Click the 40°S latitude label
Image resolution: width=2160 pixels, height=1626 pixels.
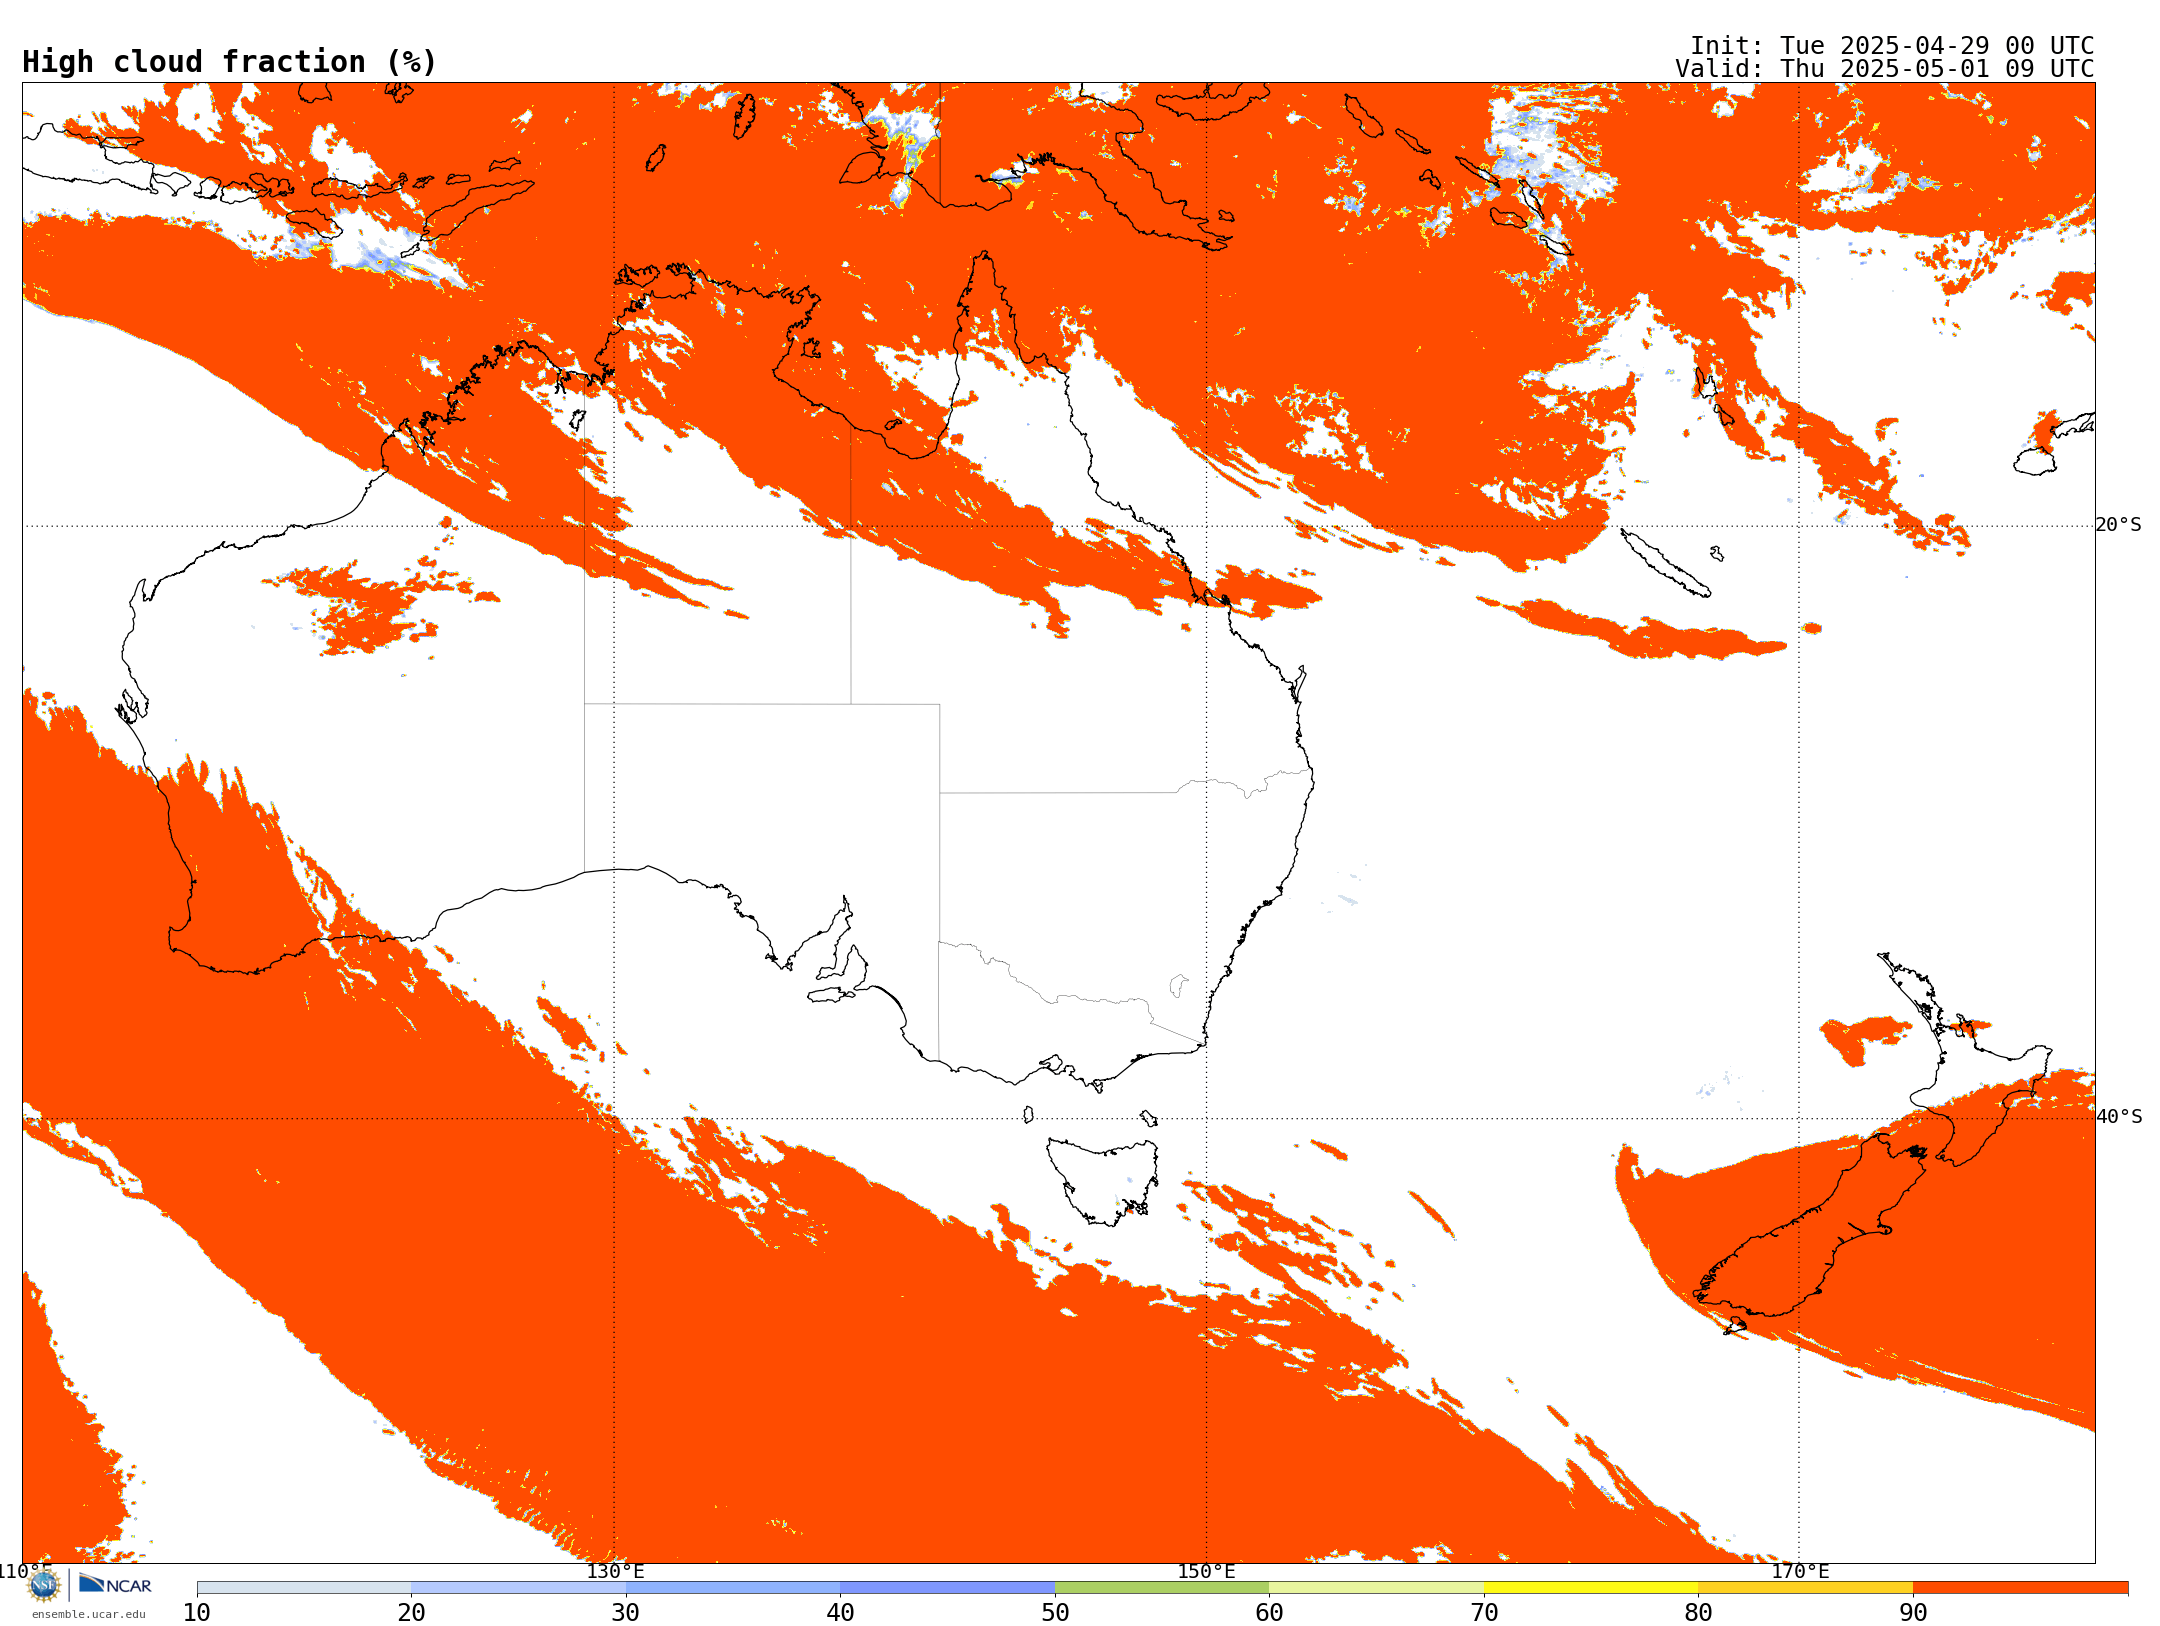coord(2119,1117)
